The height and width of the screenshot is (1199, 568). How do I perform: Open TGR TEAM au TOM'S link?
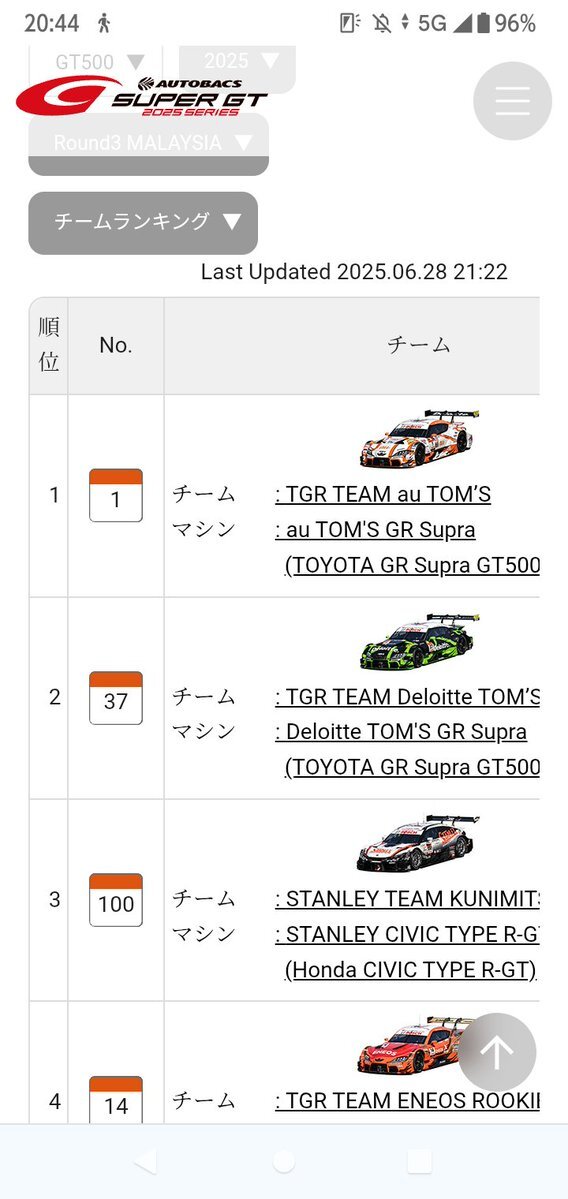point(383,495)
